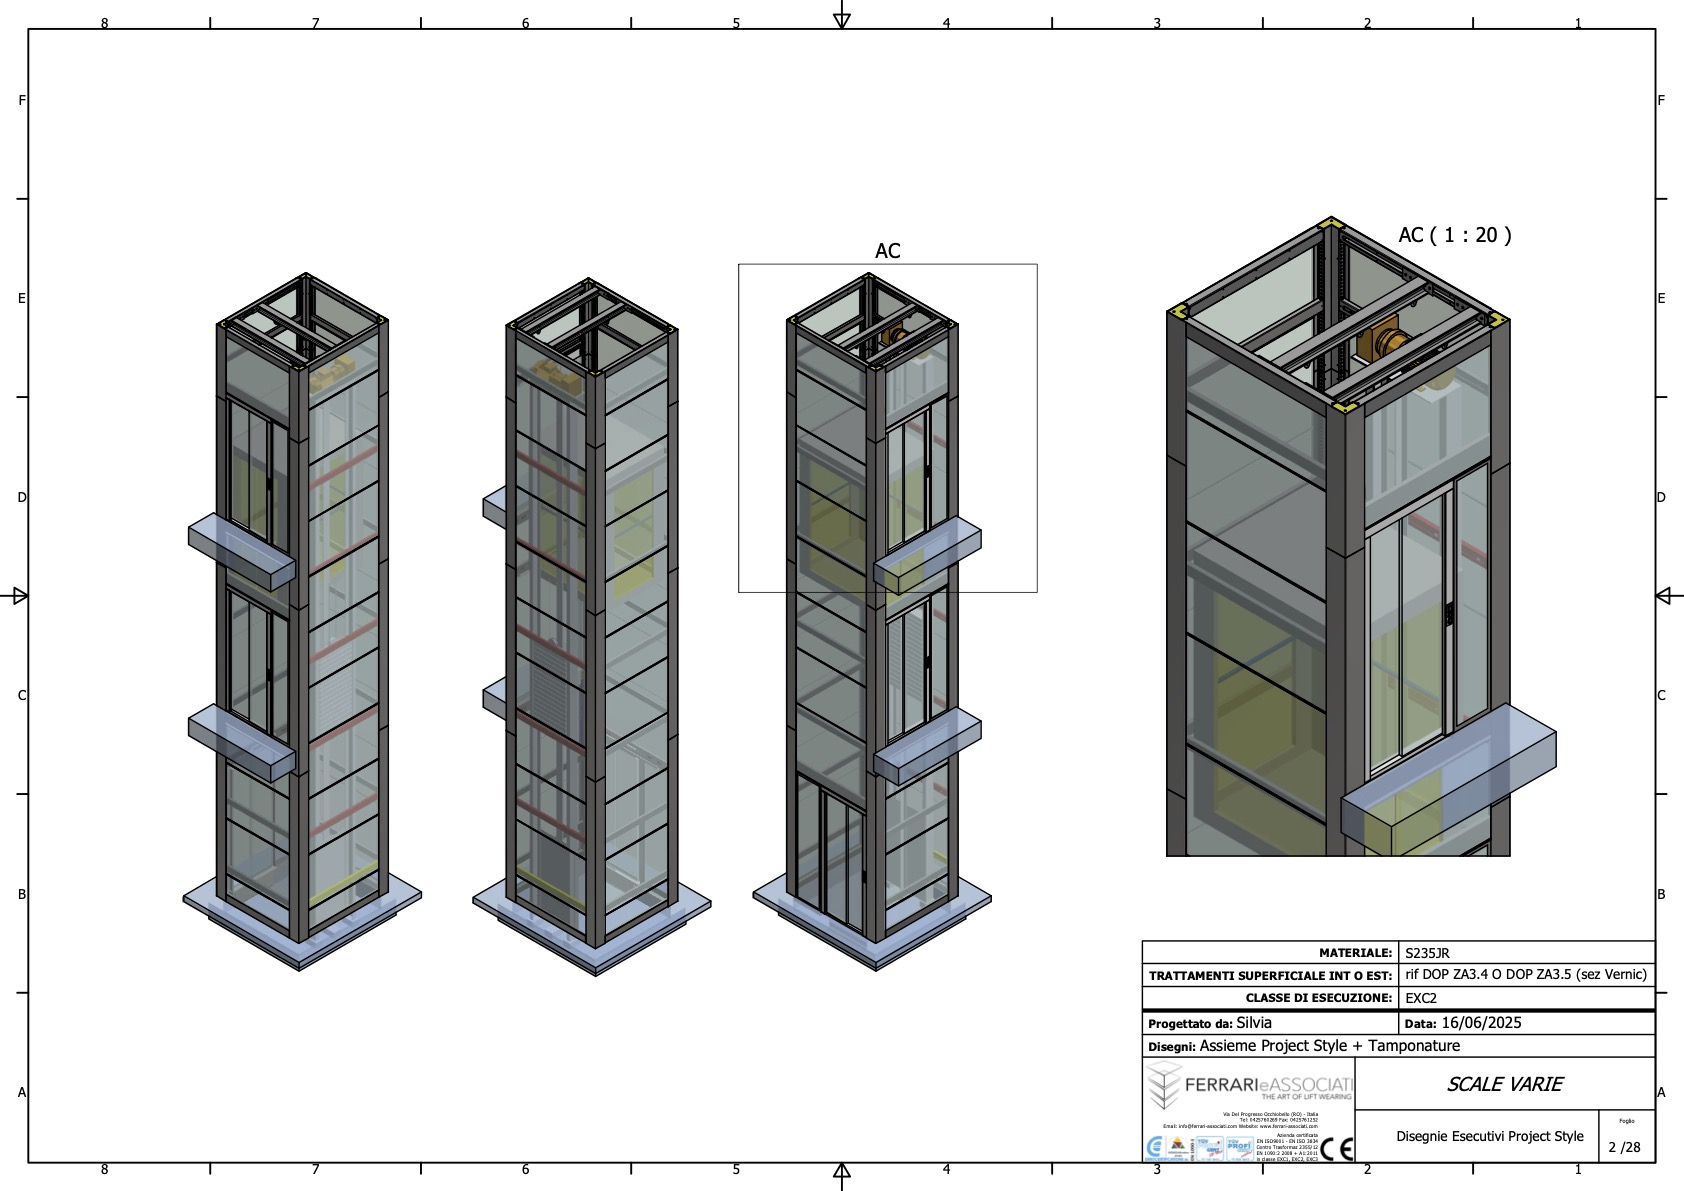Viewport: 1684px width, 1191px height.
Task: Click the sheet number 2 /28
Action: click(1624, 1147)
